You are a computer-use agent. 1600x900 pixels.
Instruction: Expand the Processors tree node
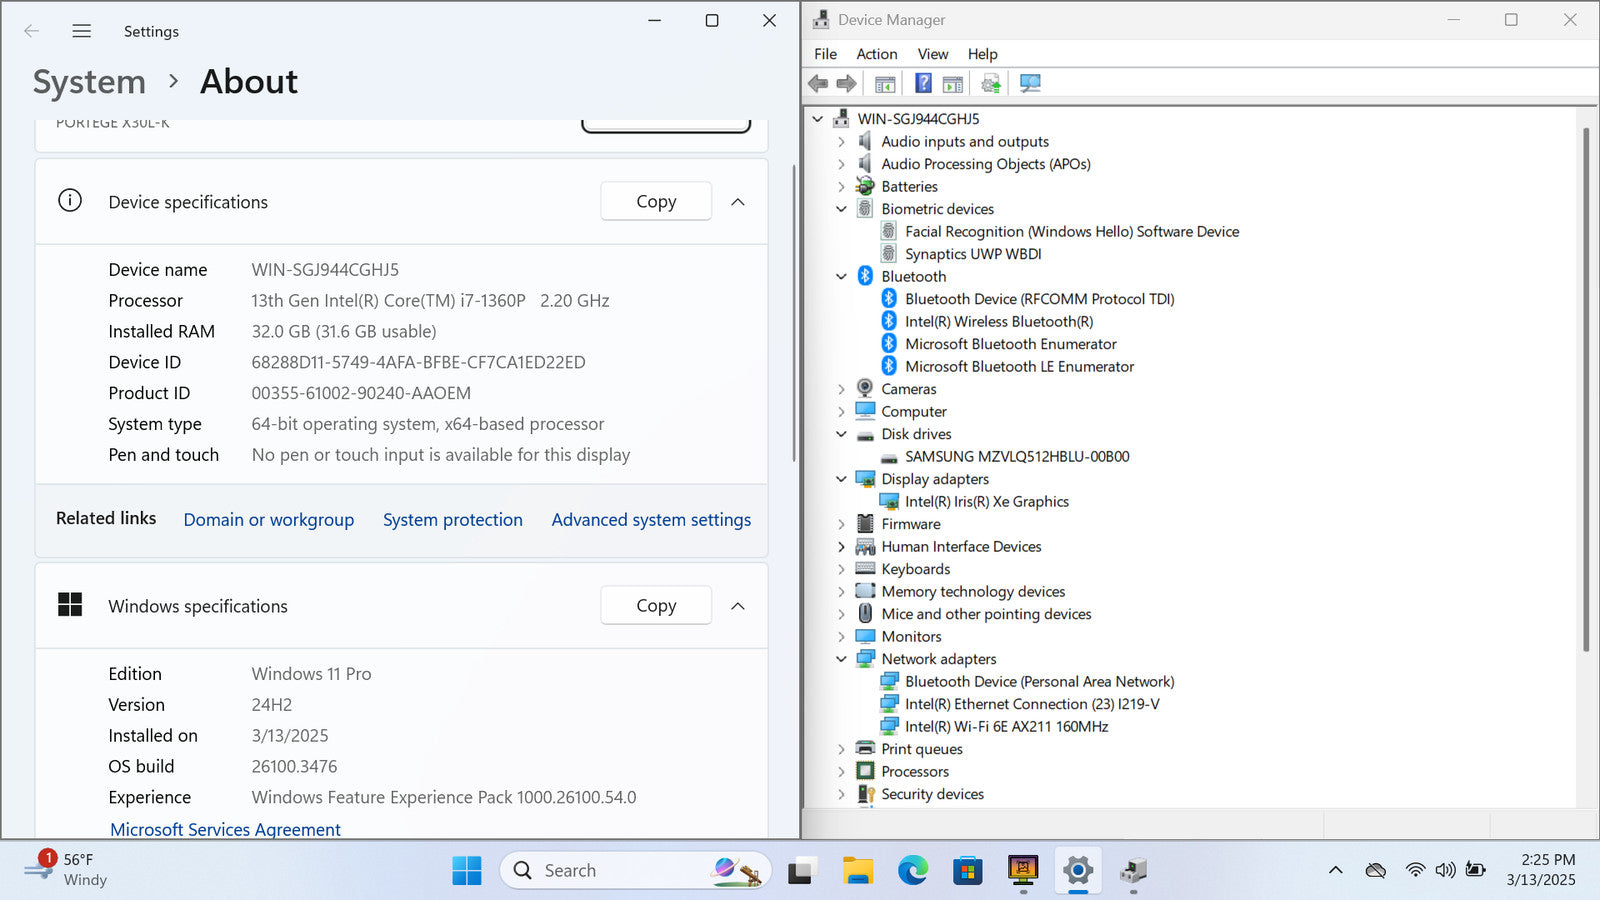coord(841,772)
